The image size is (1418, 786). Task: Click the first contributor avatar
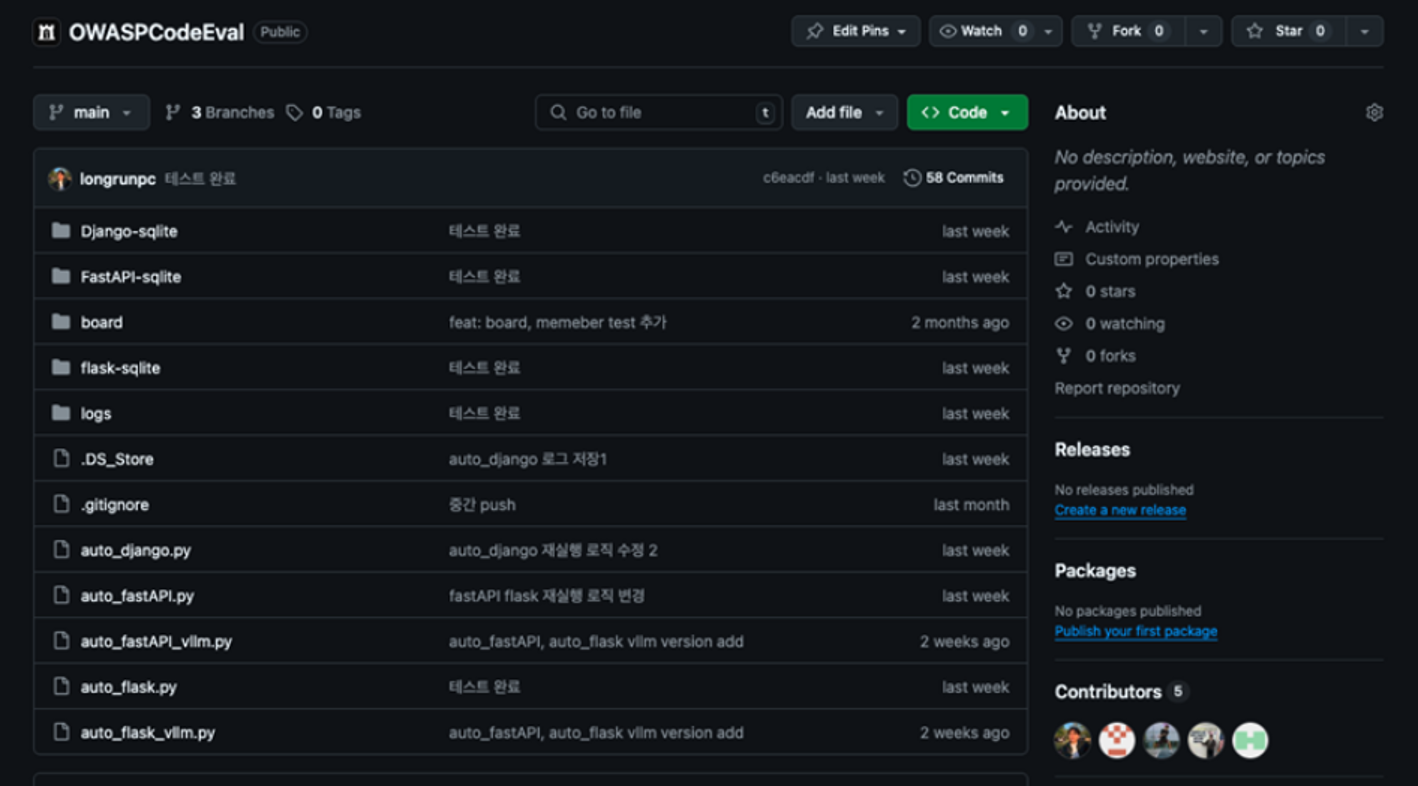1072,740
